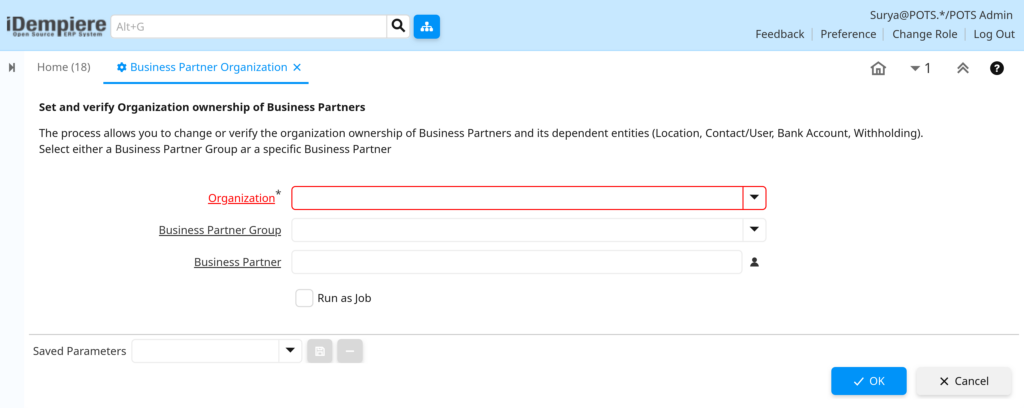Click the Business Partner label link
This screenshot has width=1024, height=408.
238,262
